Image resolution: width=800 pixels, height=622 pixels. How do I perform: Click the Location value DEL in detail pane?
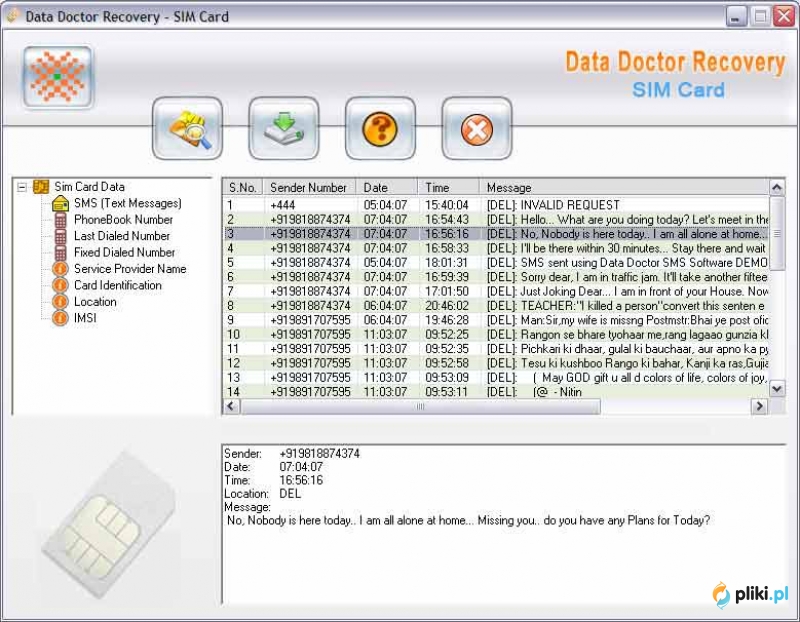(x=290, y=493)
